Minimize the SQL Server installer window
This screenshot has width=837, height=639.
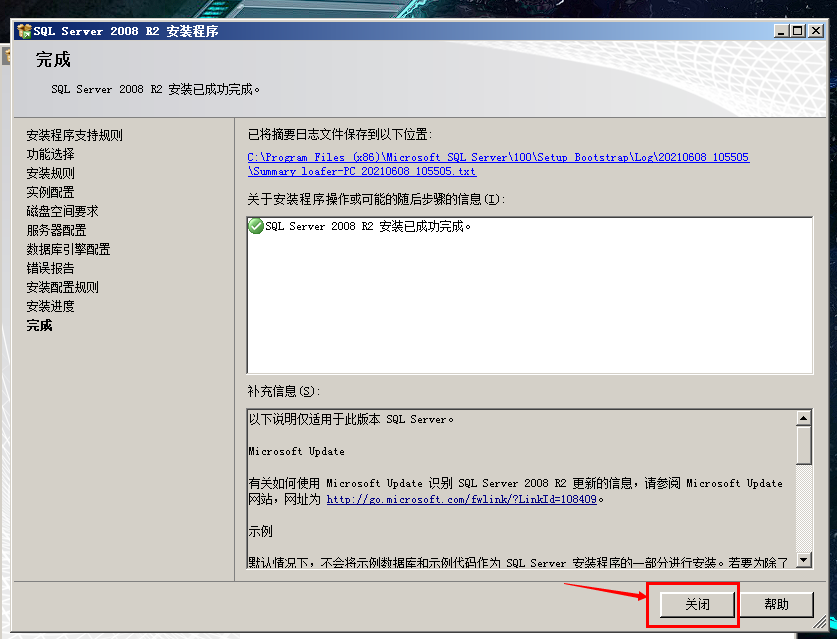tap(781, 31)
